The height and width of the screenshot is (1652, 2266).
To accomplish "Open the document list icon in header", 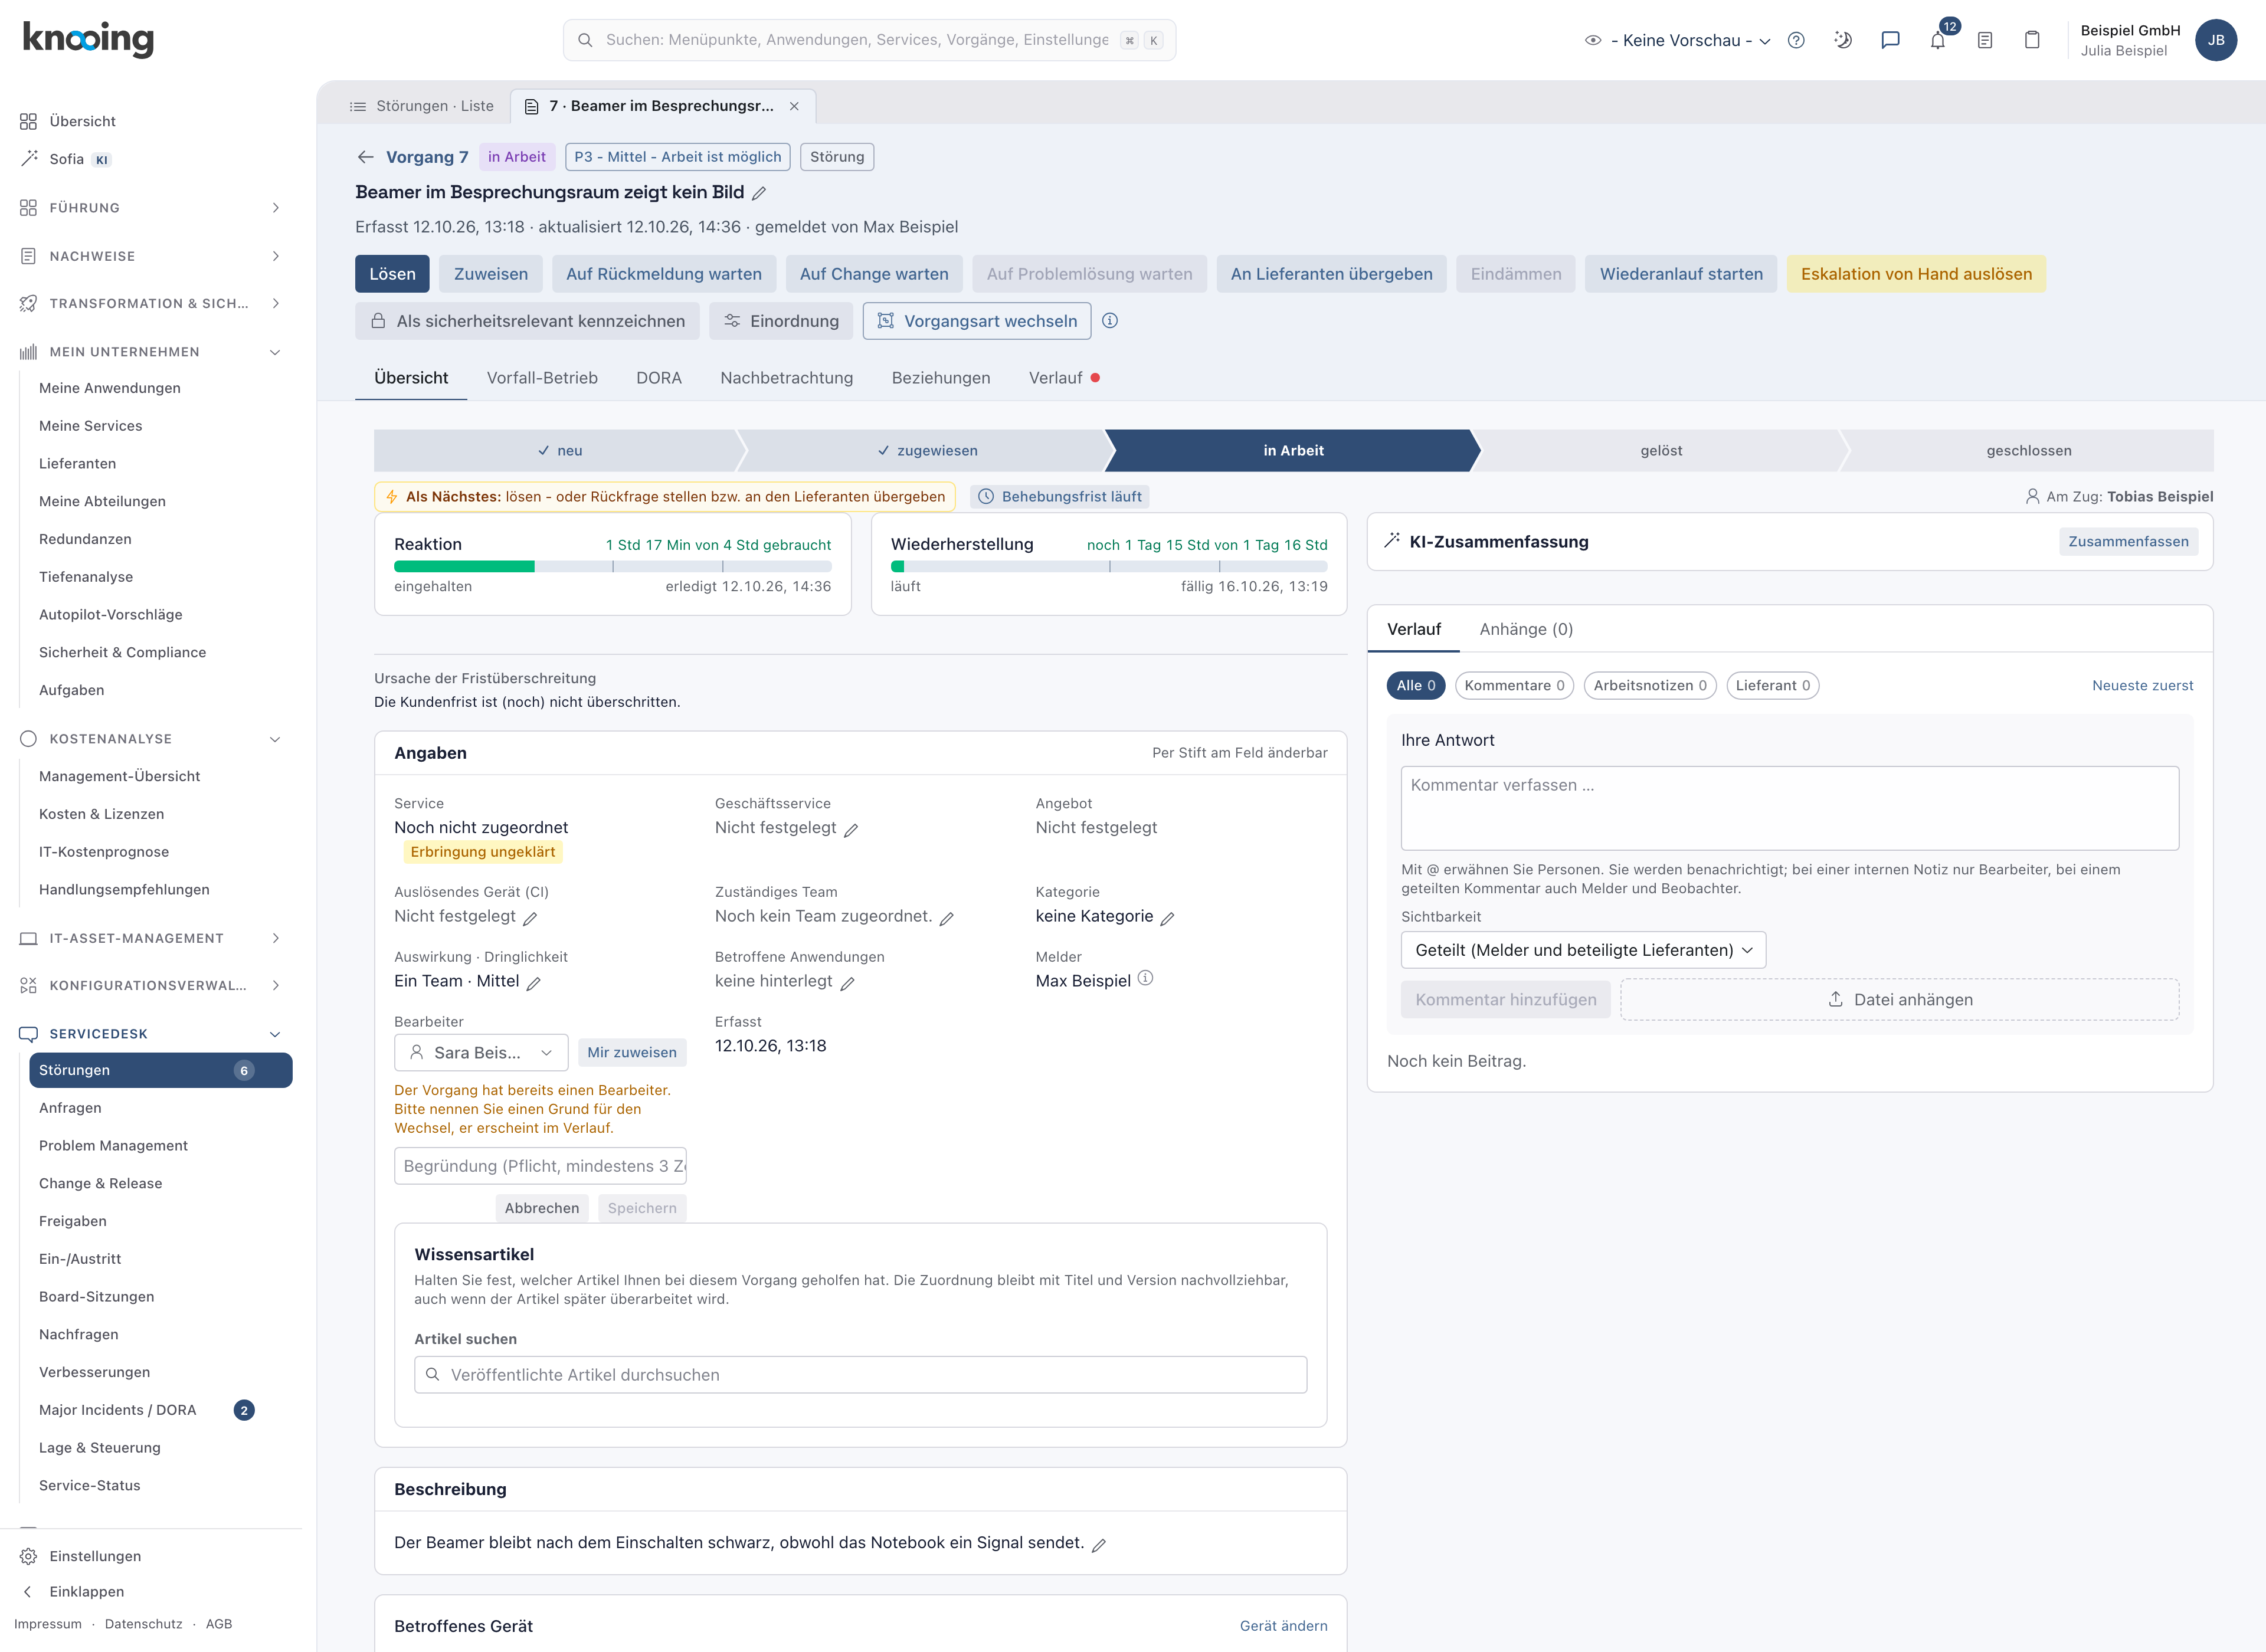I will [1985, 40].
